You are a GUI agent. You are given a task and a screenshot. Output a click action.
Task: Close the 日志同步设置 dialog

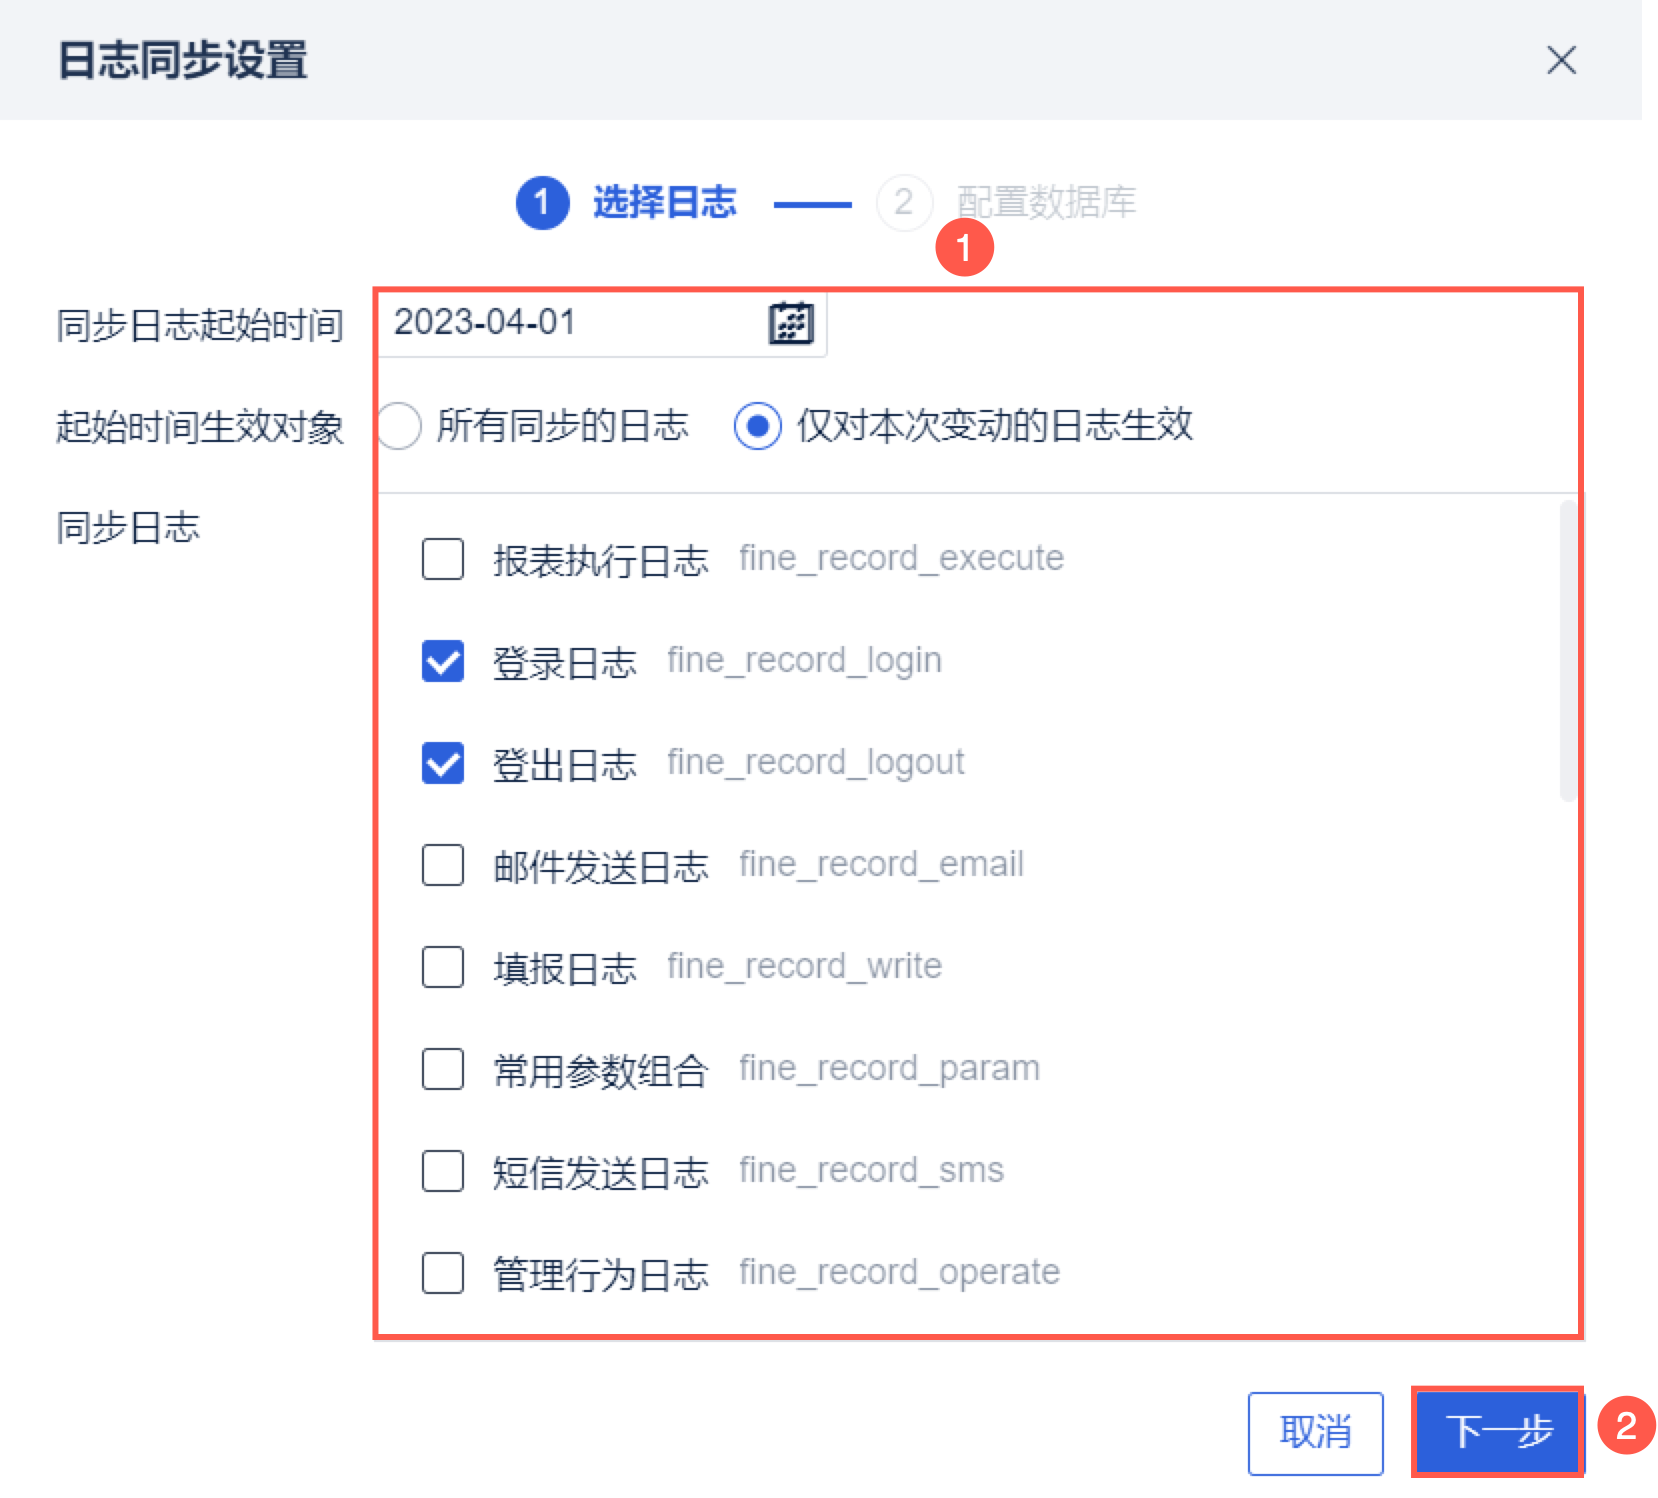[1561, 60]
